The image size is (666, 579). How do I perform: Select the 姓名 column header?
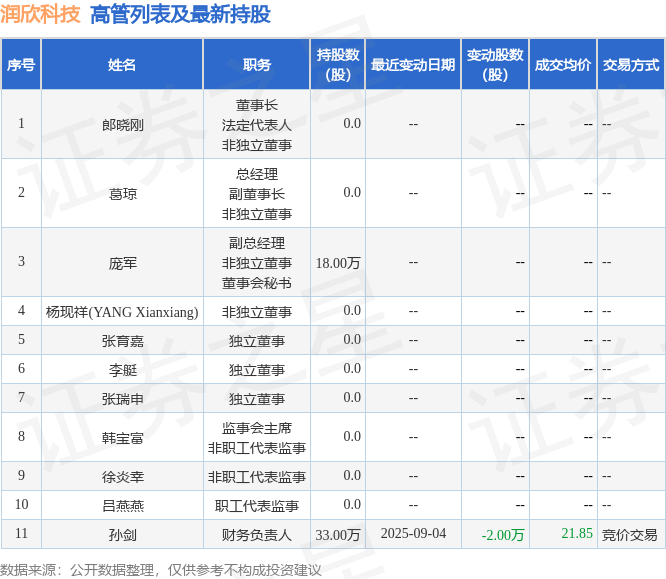122,65
